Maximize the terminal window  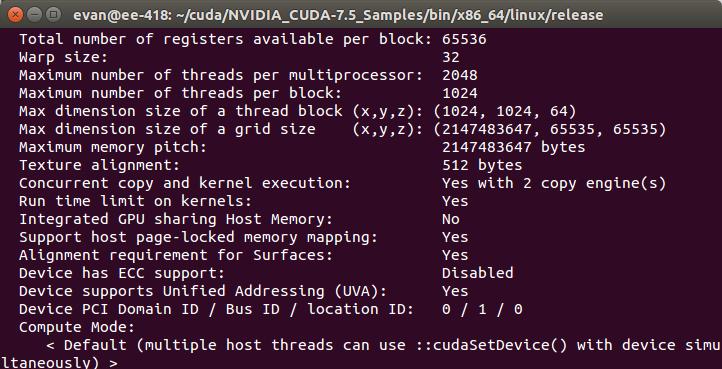coord(54,15)
